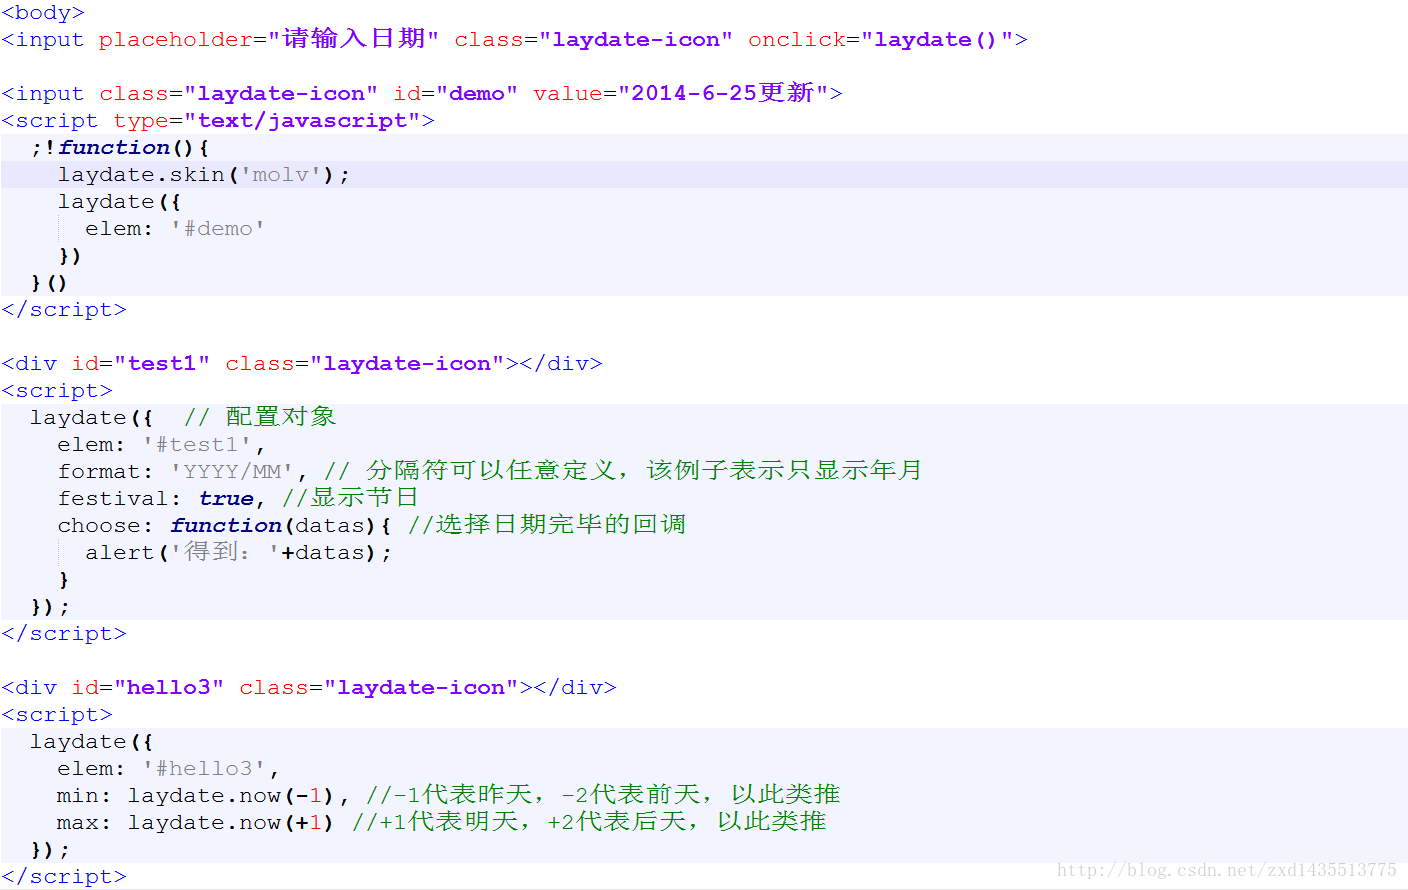Click the class attribute of the test1 div

364,364
